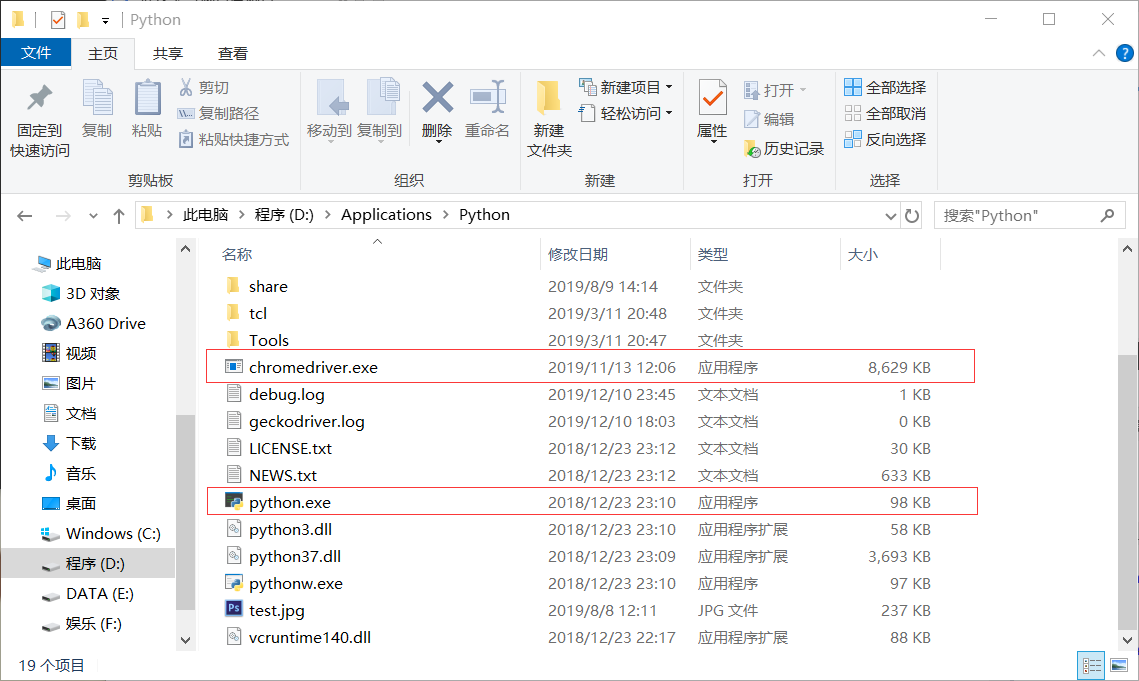Click the Delete red X icon
This screenshot has height=681, width=1139.
437,99
